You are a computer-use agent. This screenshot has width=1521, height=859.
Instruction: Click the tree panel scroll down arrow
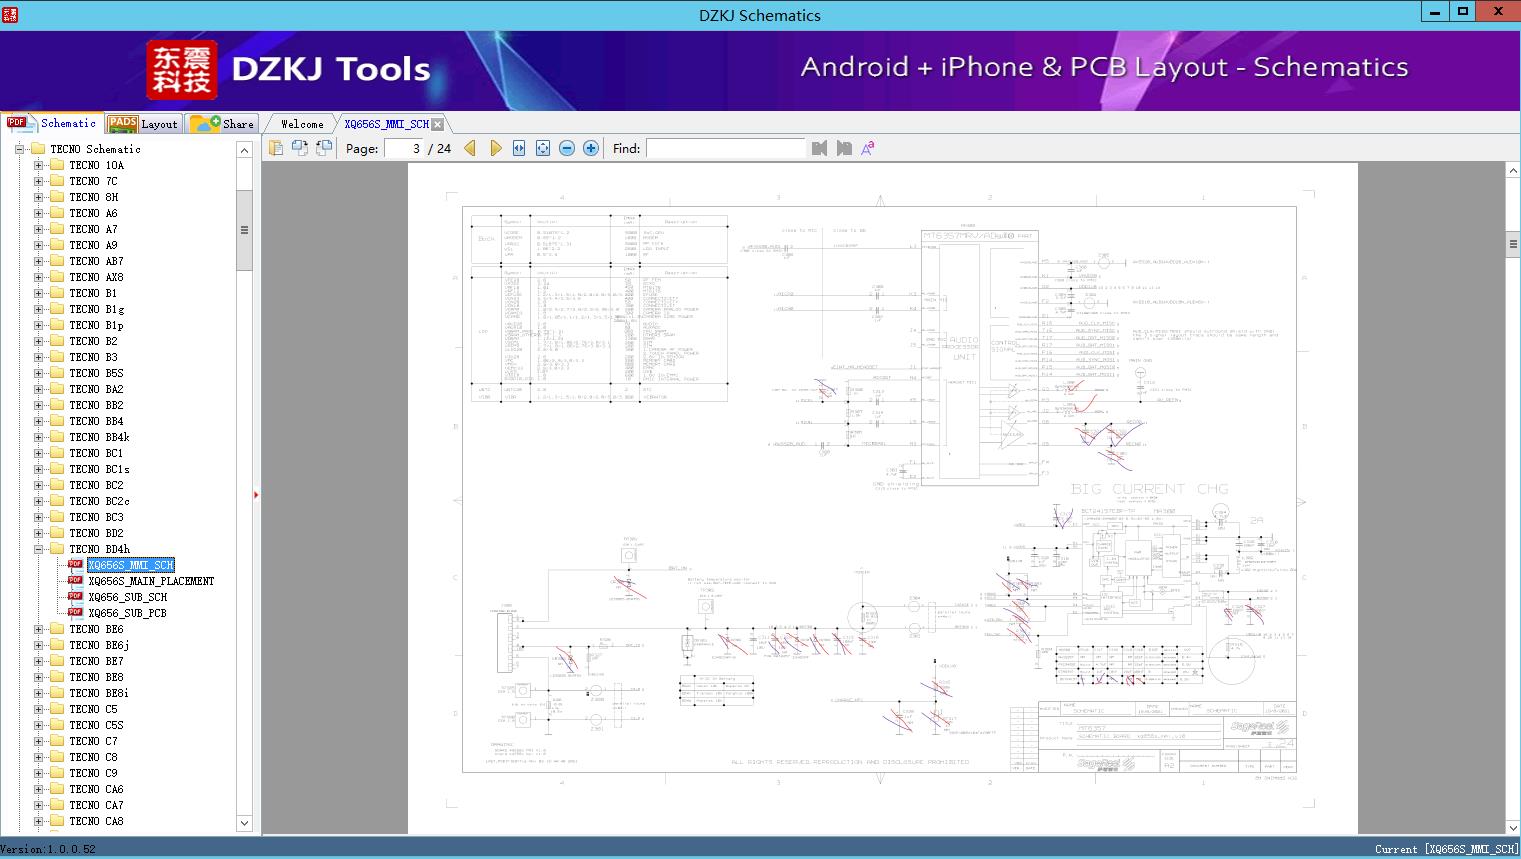pyautogui.click(x=244, y=823)
